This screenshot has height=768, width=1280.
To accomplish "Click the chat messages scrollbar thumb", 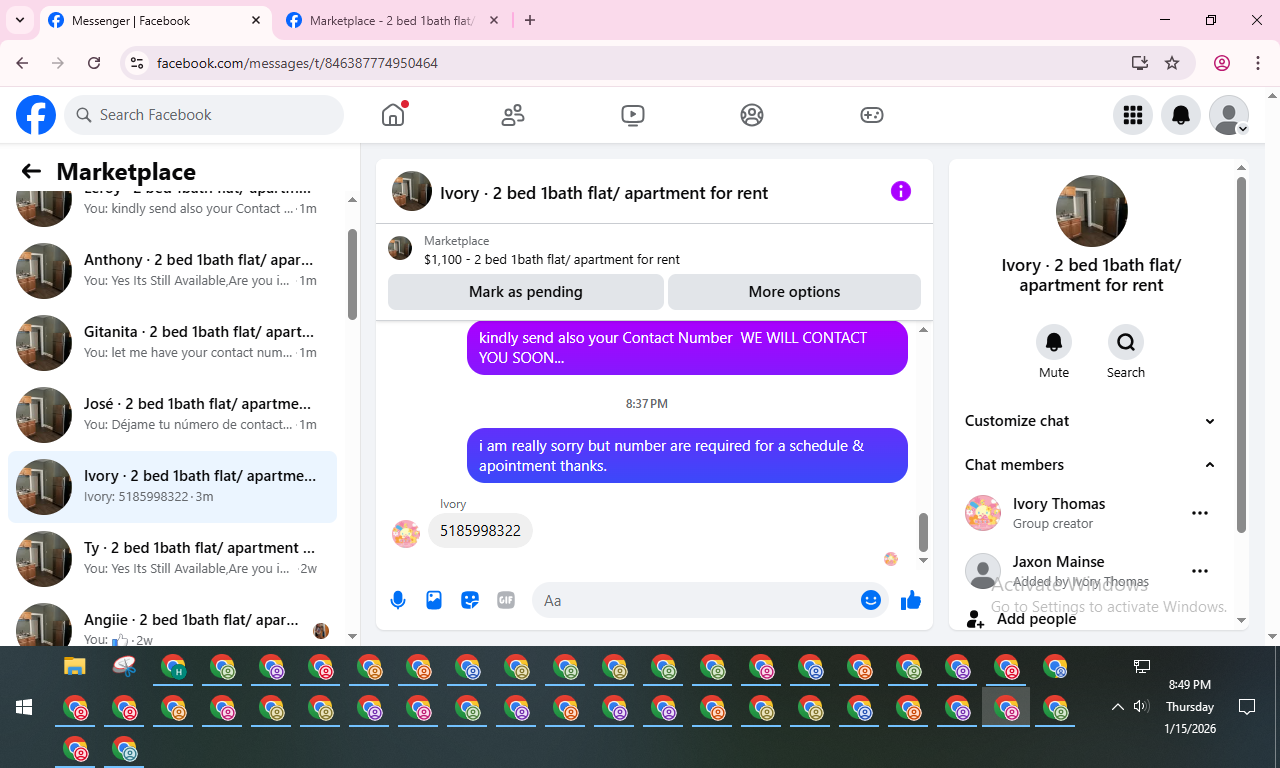I will click(923, 532).
